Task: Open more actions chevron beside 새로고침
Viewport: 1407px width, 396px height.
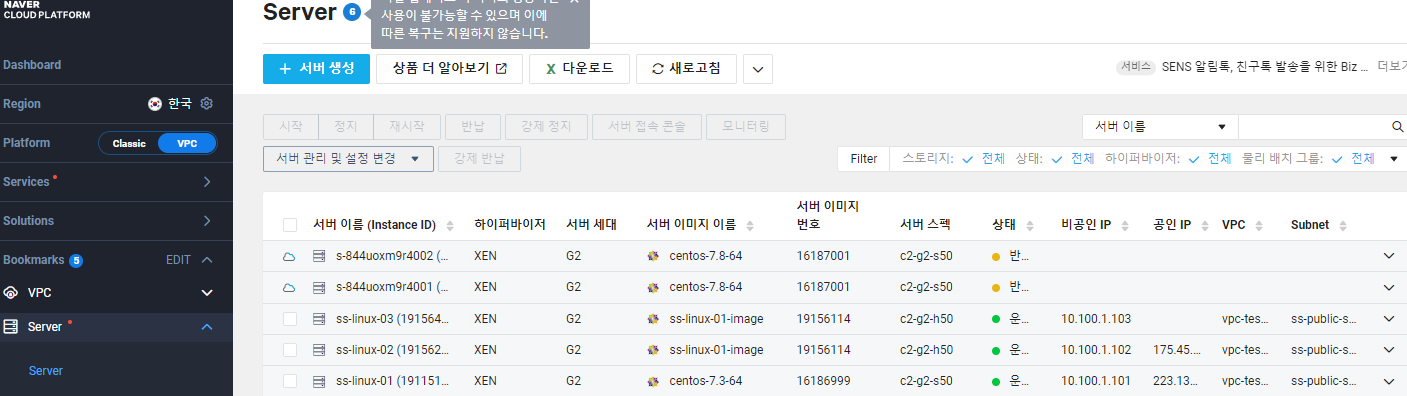Action: 757,69
